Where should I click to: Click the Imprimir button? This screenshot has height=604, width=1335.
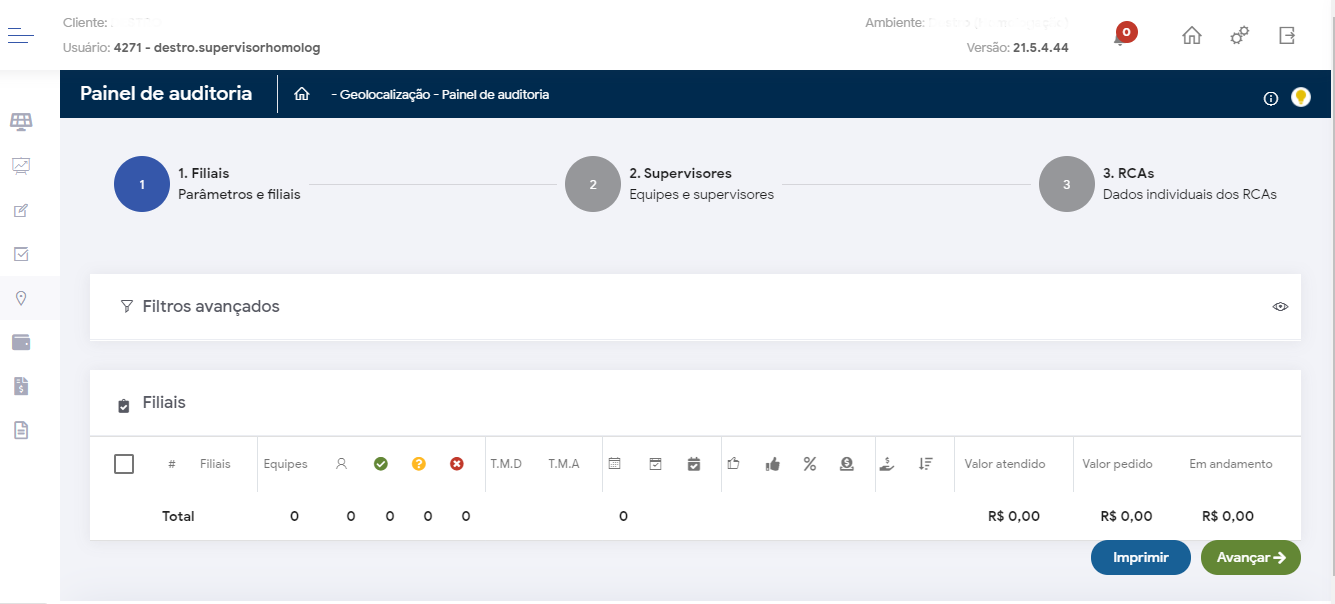(1141, 558)
